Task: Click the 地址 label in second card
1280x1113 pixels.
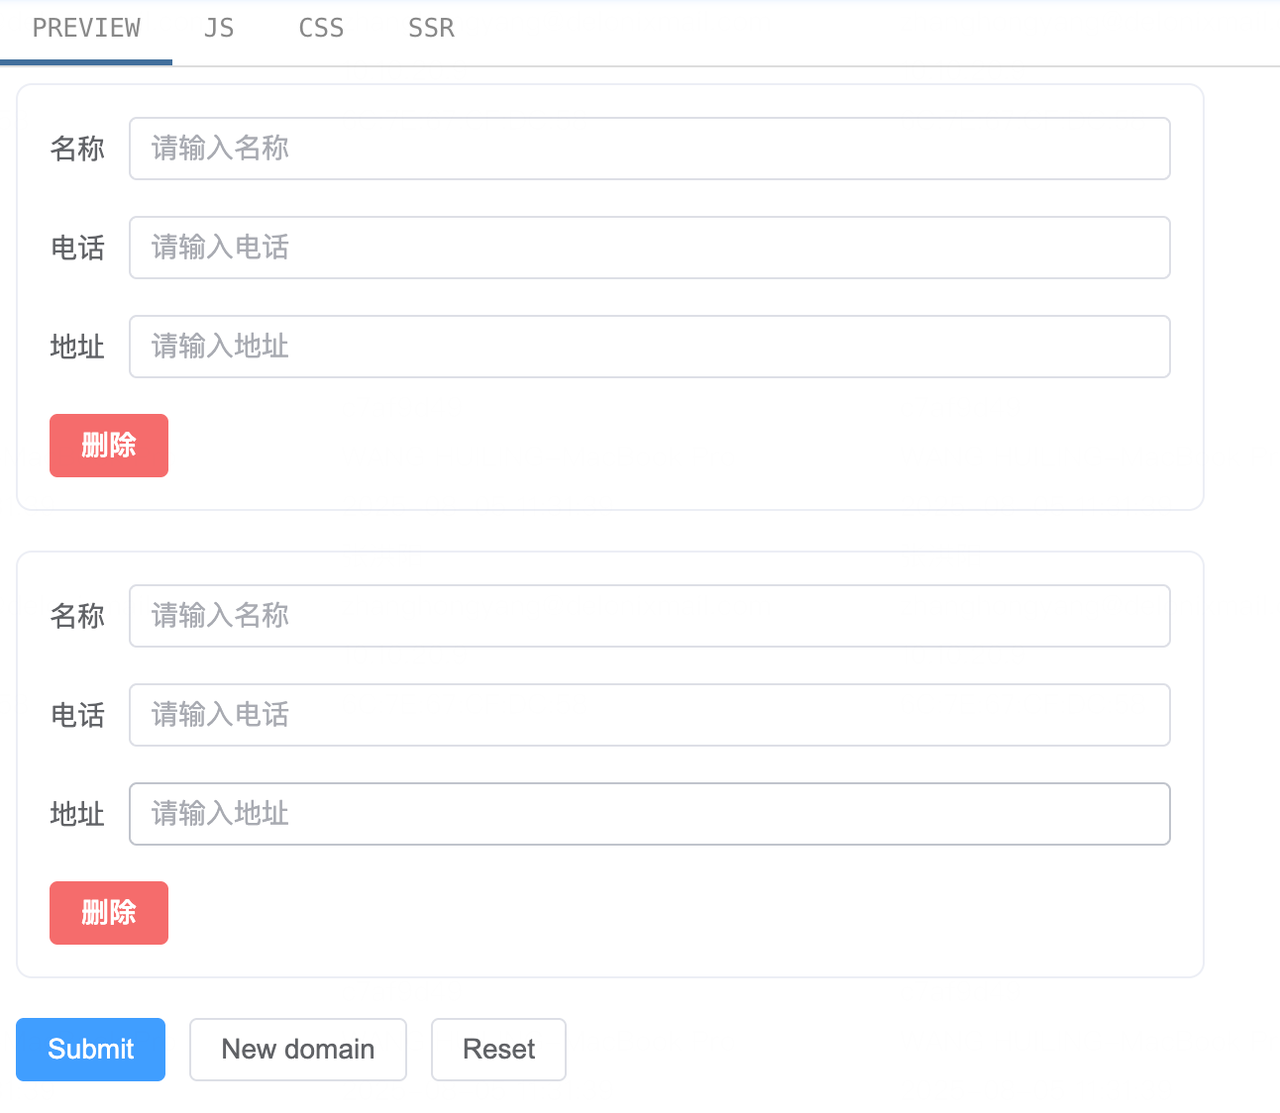Action: (x=77, y=814)
